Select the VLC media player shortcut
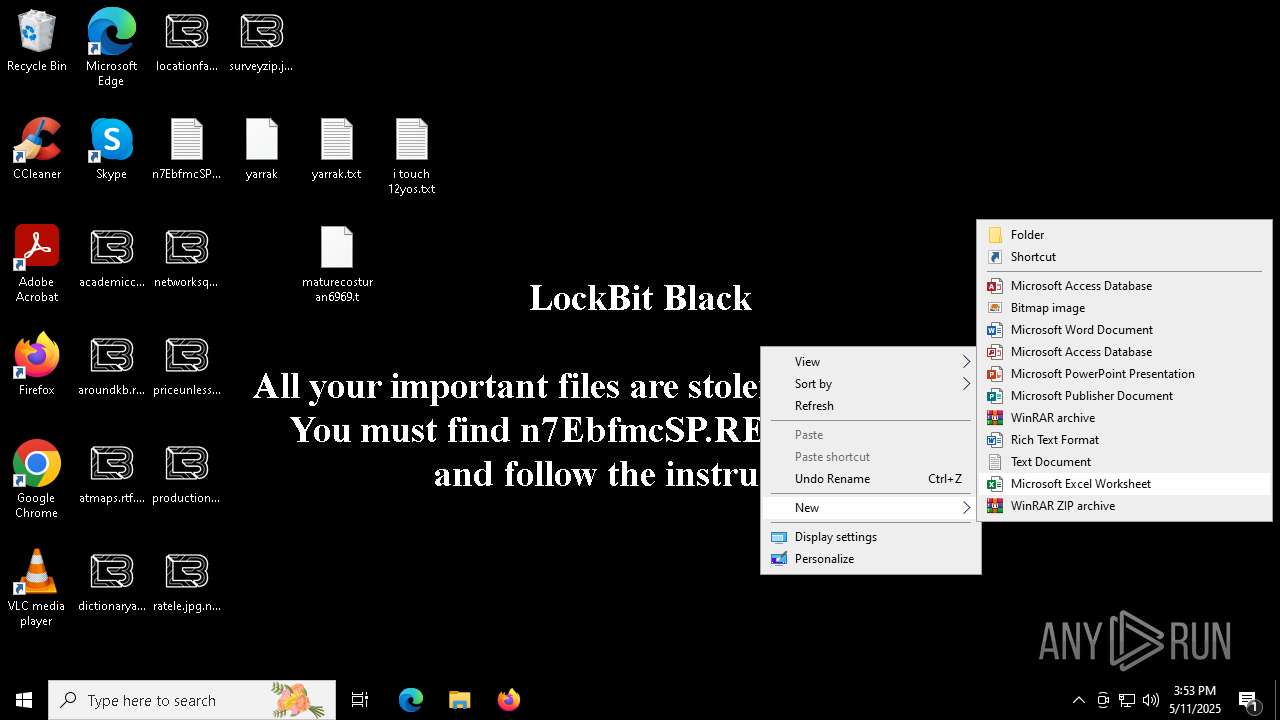1280x720 pixels. pyautogui.click(x=37, y=588)
